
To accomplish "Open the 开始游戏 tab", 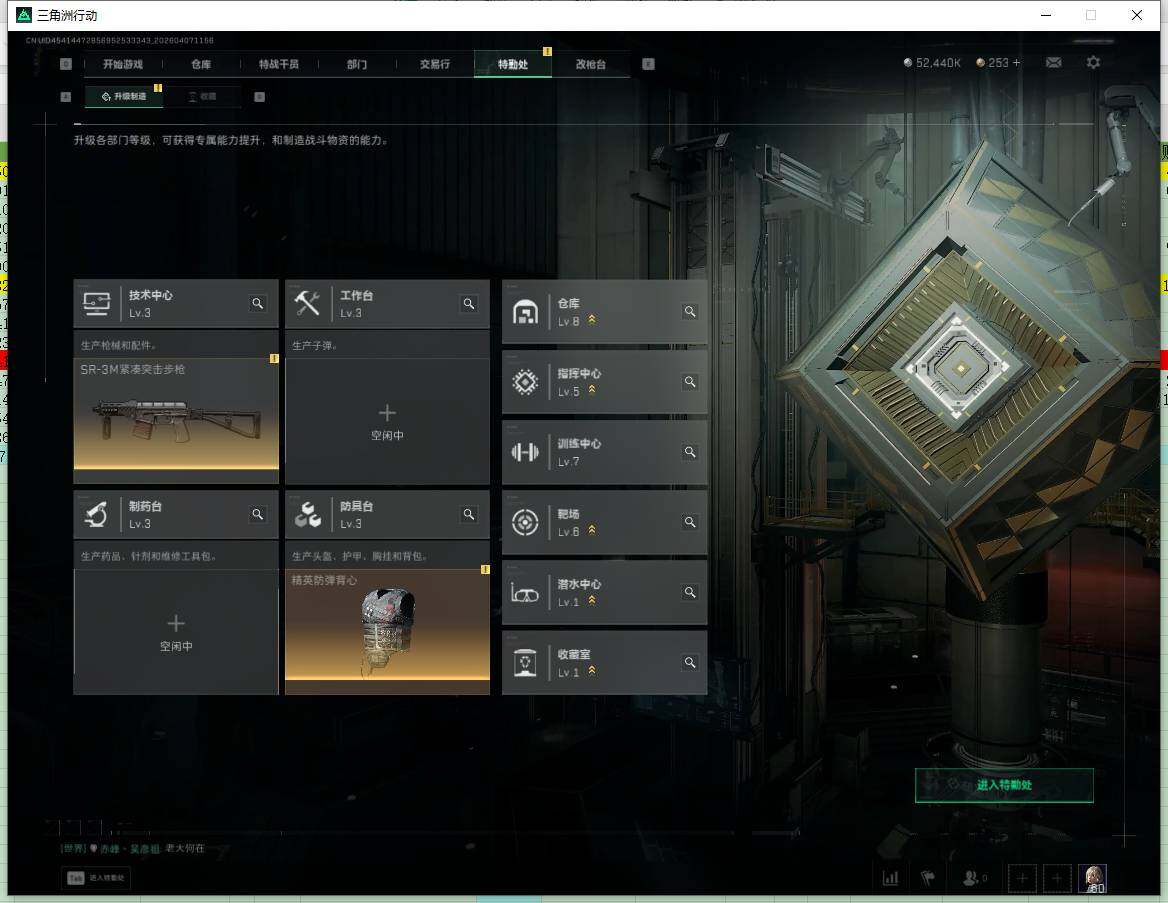I will tap(123, 64).
